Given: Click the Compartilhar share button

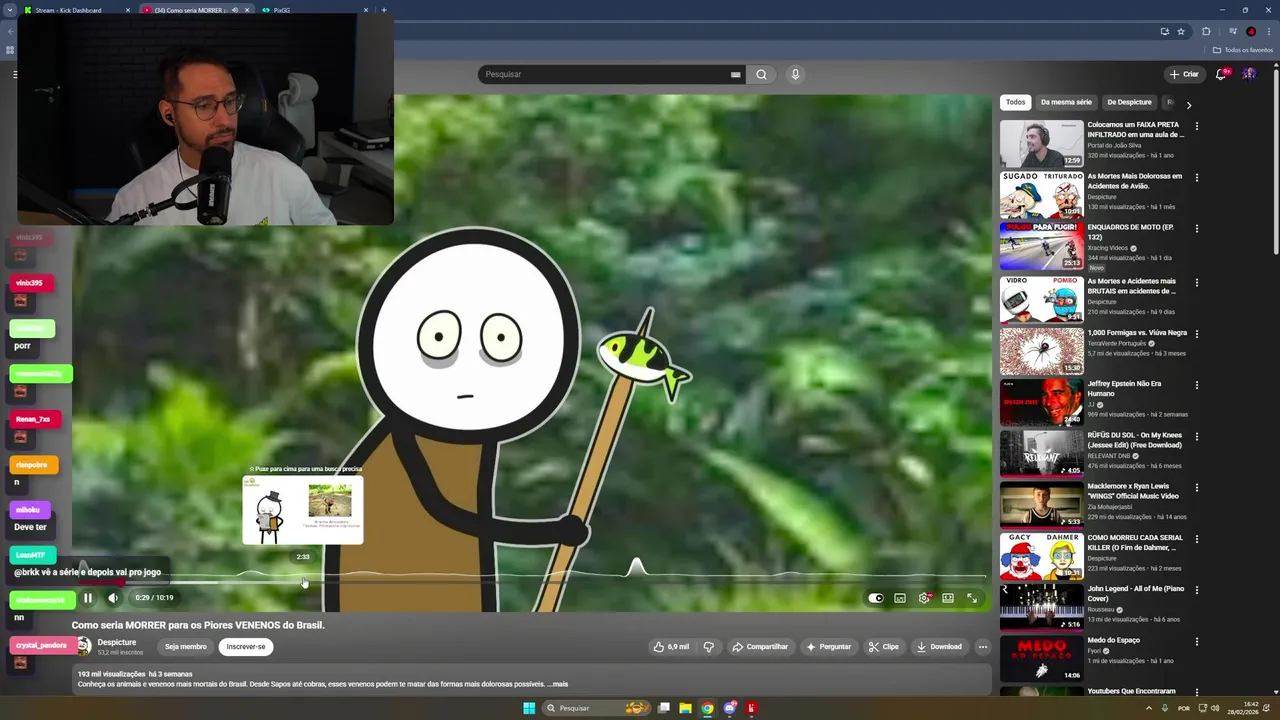Looking at the screenshot, I should pos(760,647).
